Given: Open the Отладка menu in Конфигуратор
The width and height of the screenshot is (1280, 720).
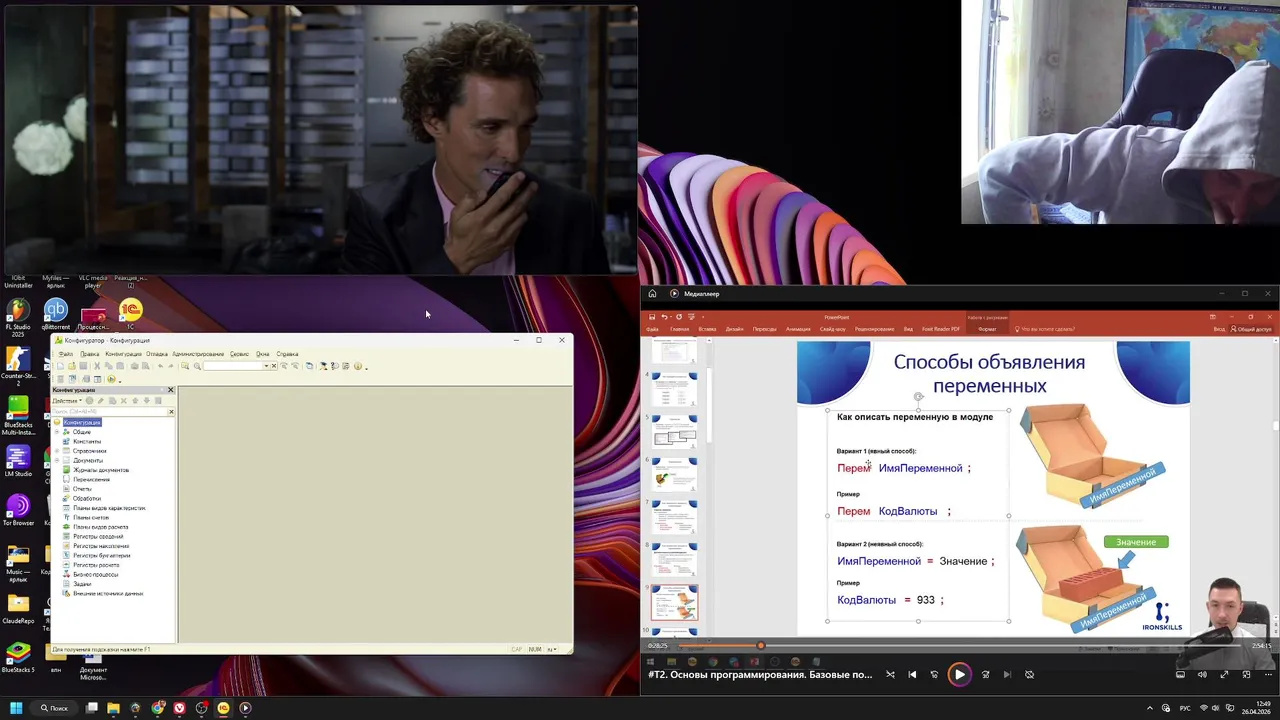Looking at the screenshot, I should coord(157,354).
